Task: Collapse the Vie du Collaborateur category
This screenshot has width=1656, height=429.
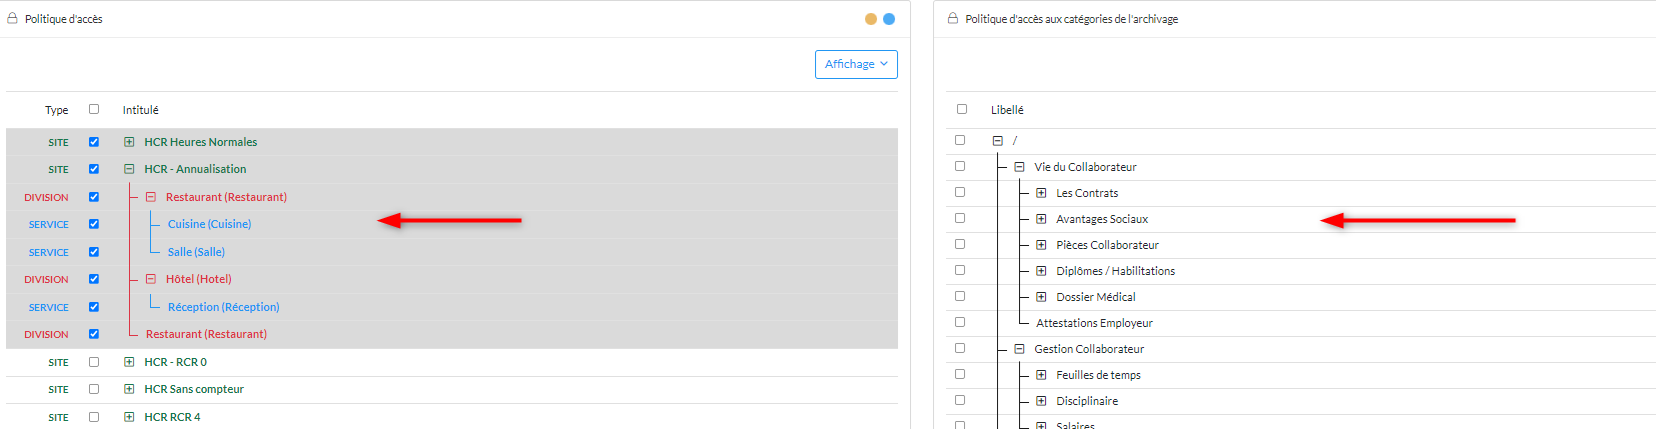Action: point(1019,167)
